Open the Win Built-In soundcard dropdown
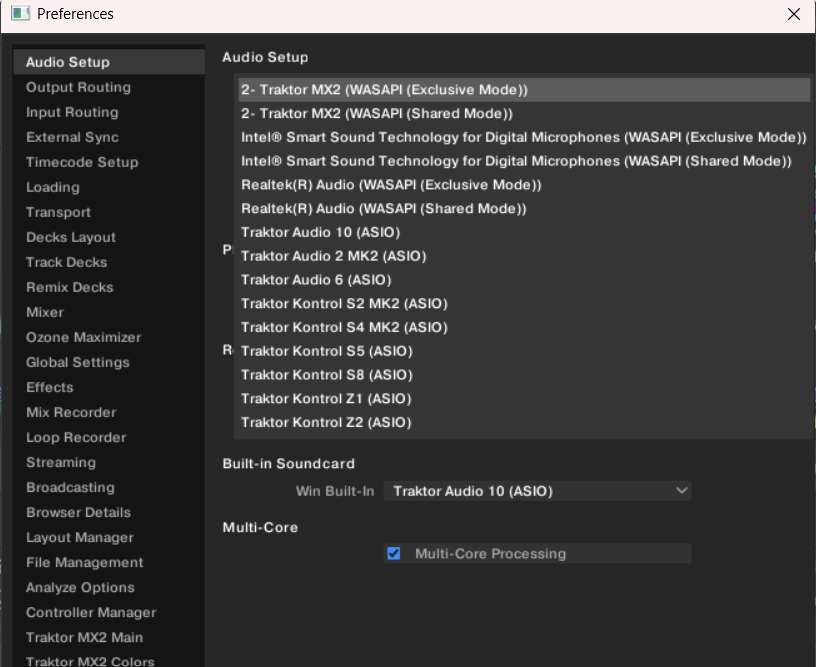 click(x=537, y=491)
